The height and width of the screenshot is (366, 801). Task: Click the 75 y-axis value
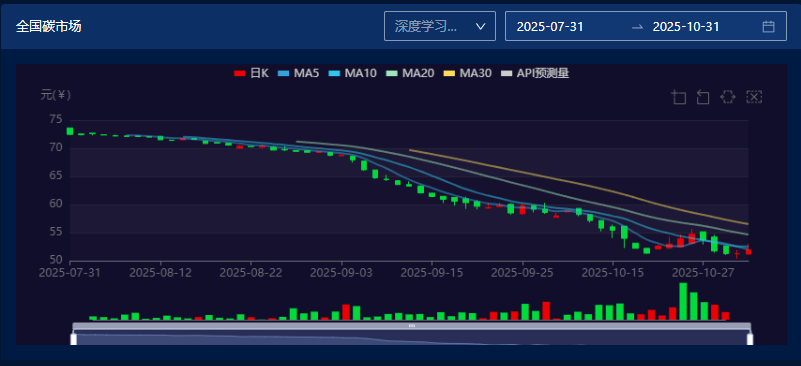(x=56, y=120)
